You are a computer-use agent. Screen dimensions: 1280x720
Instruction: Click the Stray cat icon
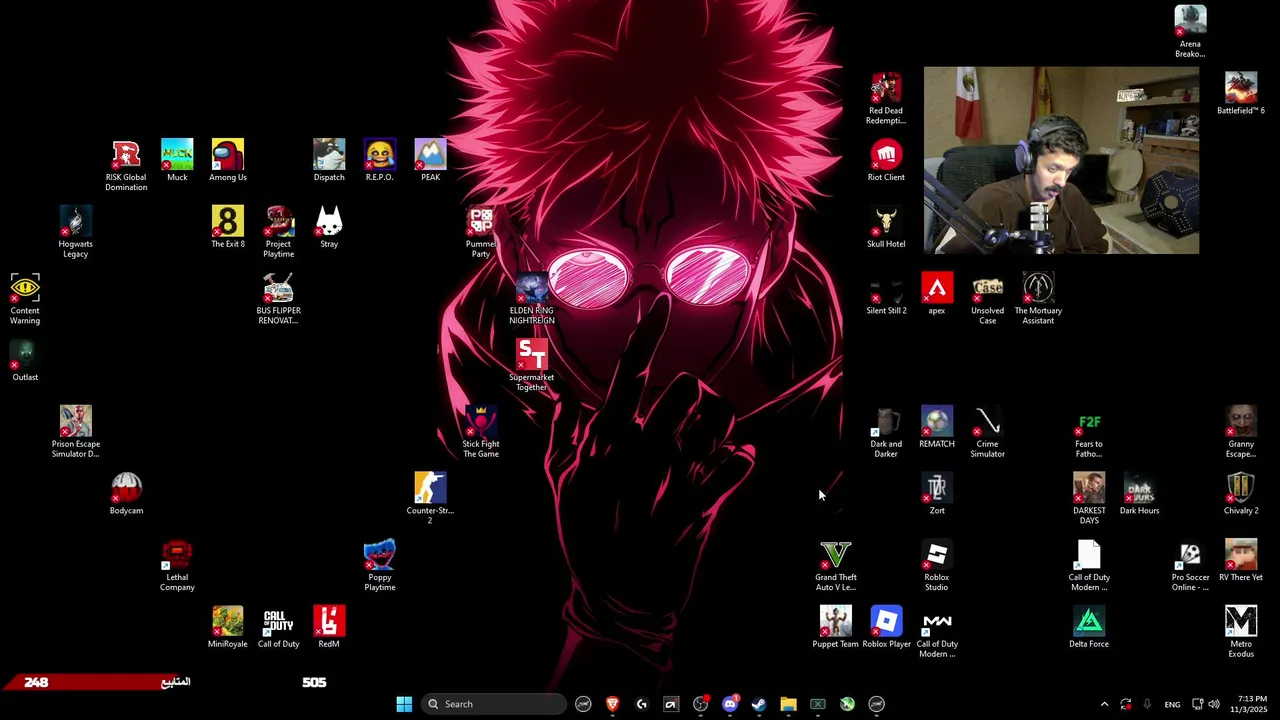[x=329, y=227]
